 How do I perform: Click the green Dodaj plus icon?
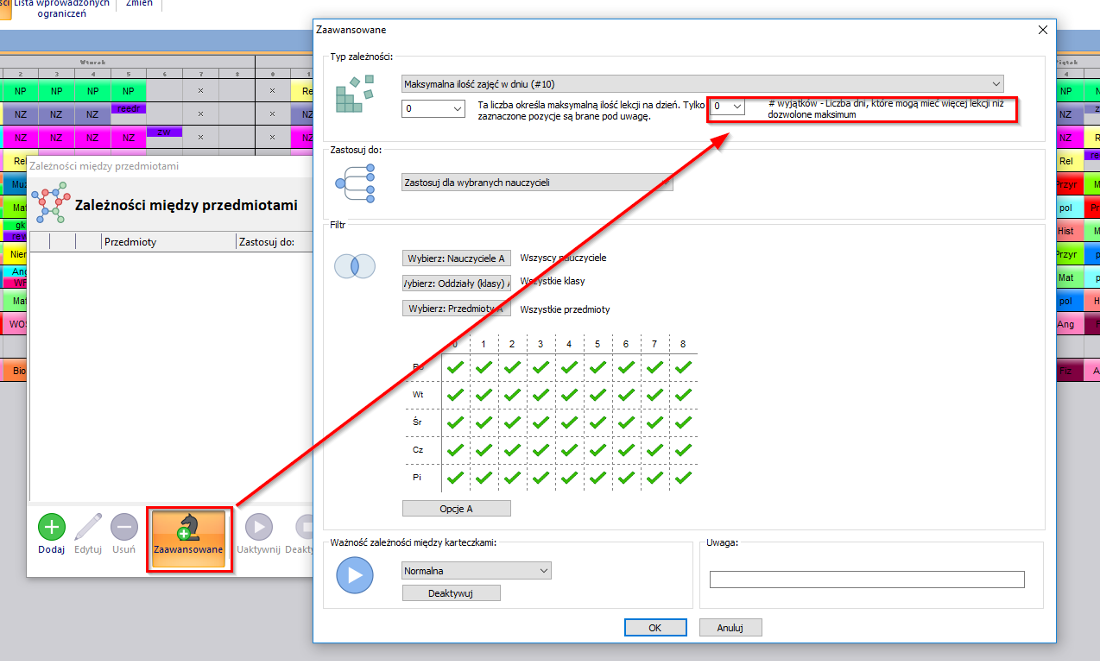(x=52, y=527)
